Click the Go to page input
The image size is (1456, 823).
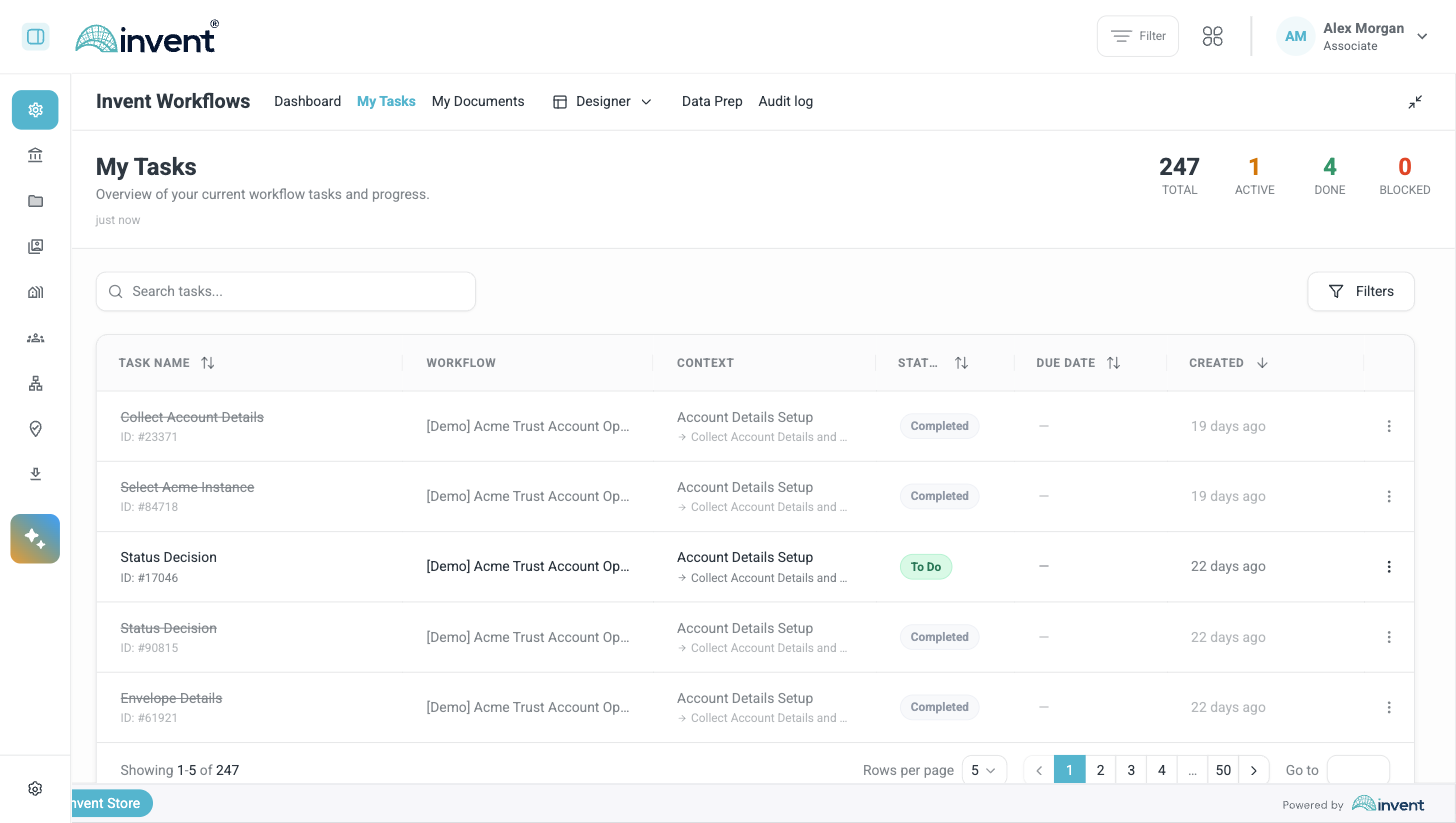click(x=1358, y=770)
